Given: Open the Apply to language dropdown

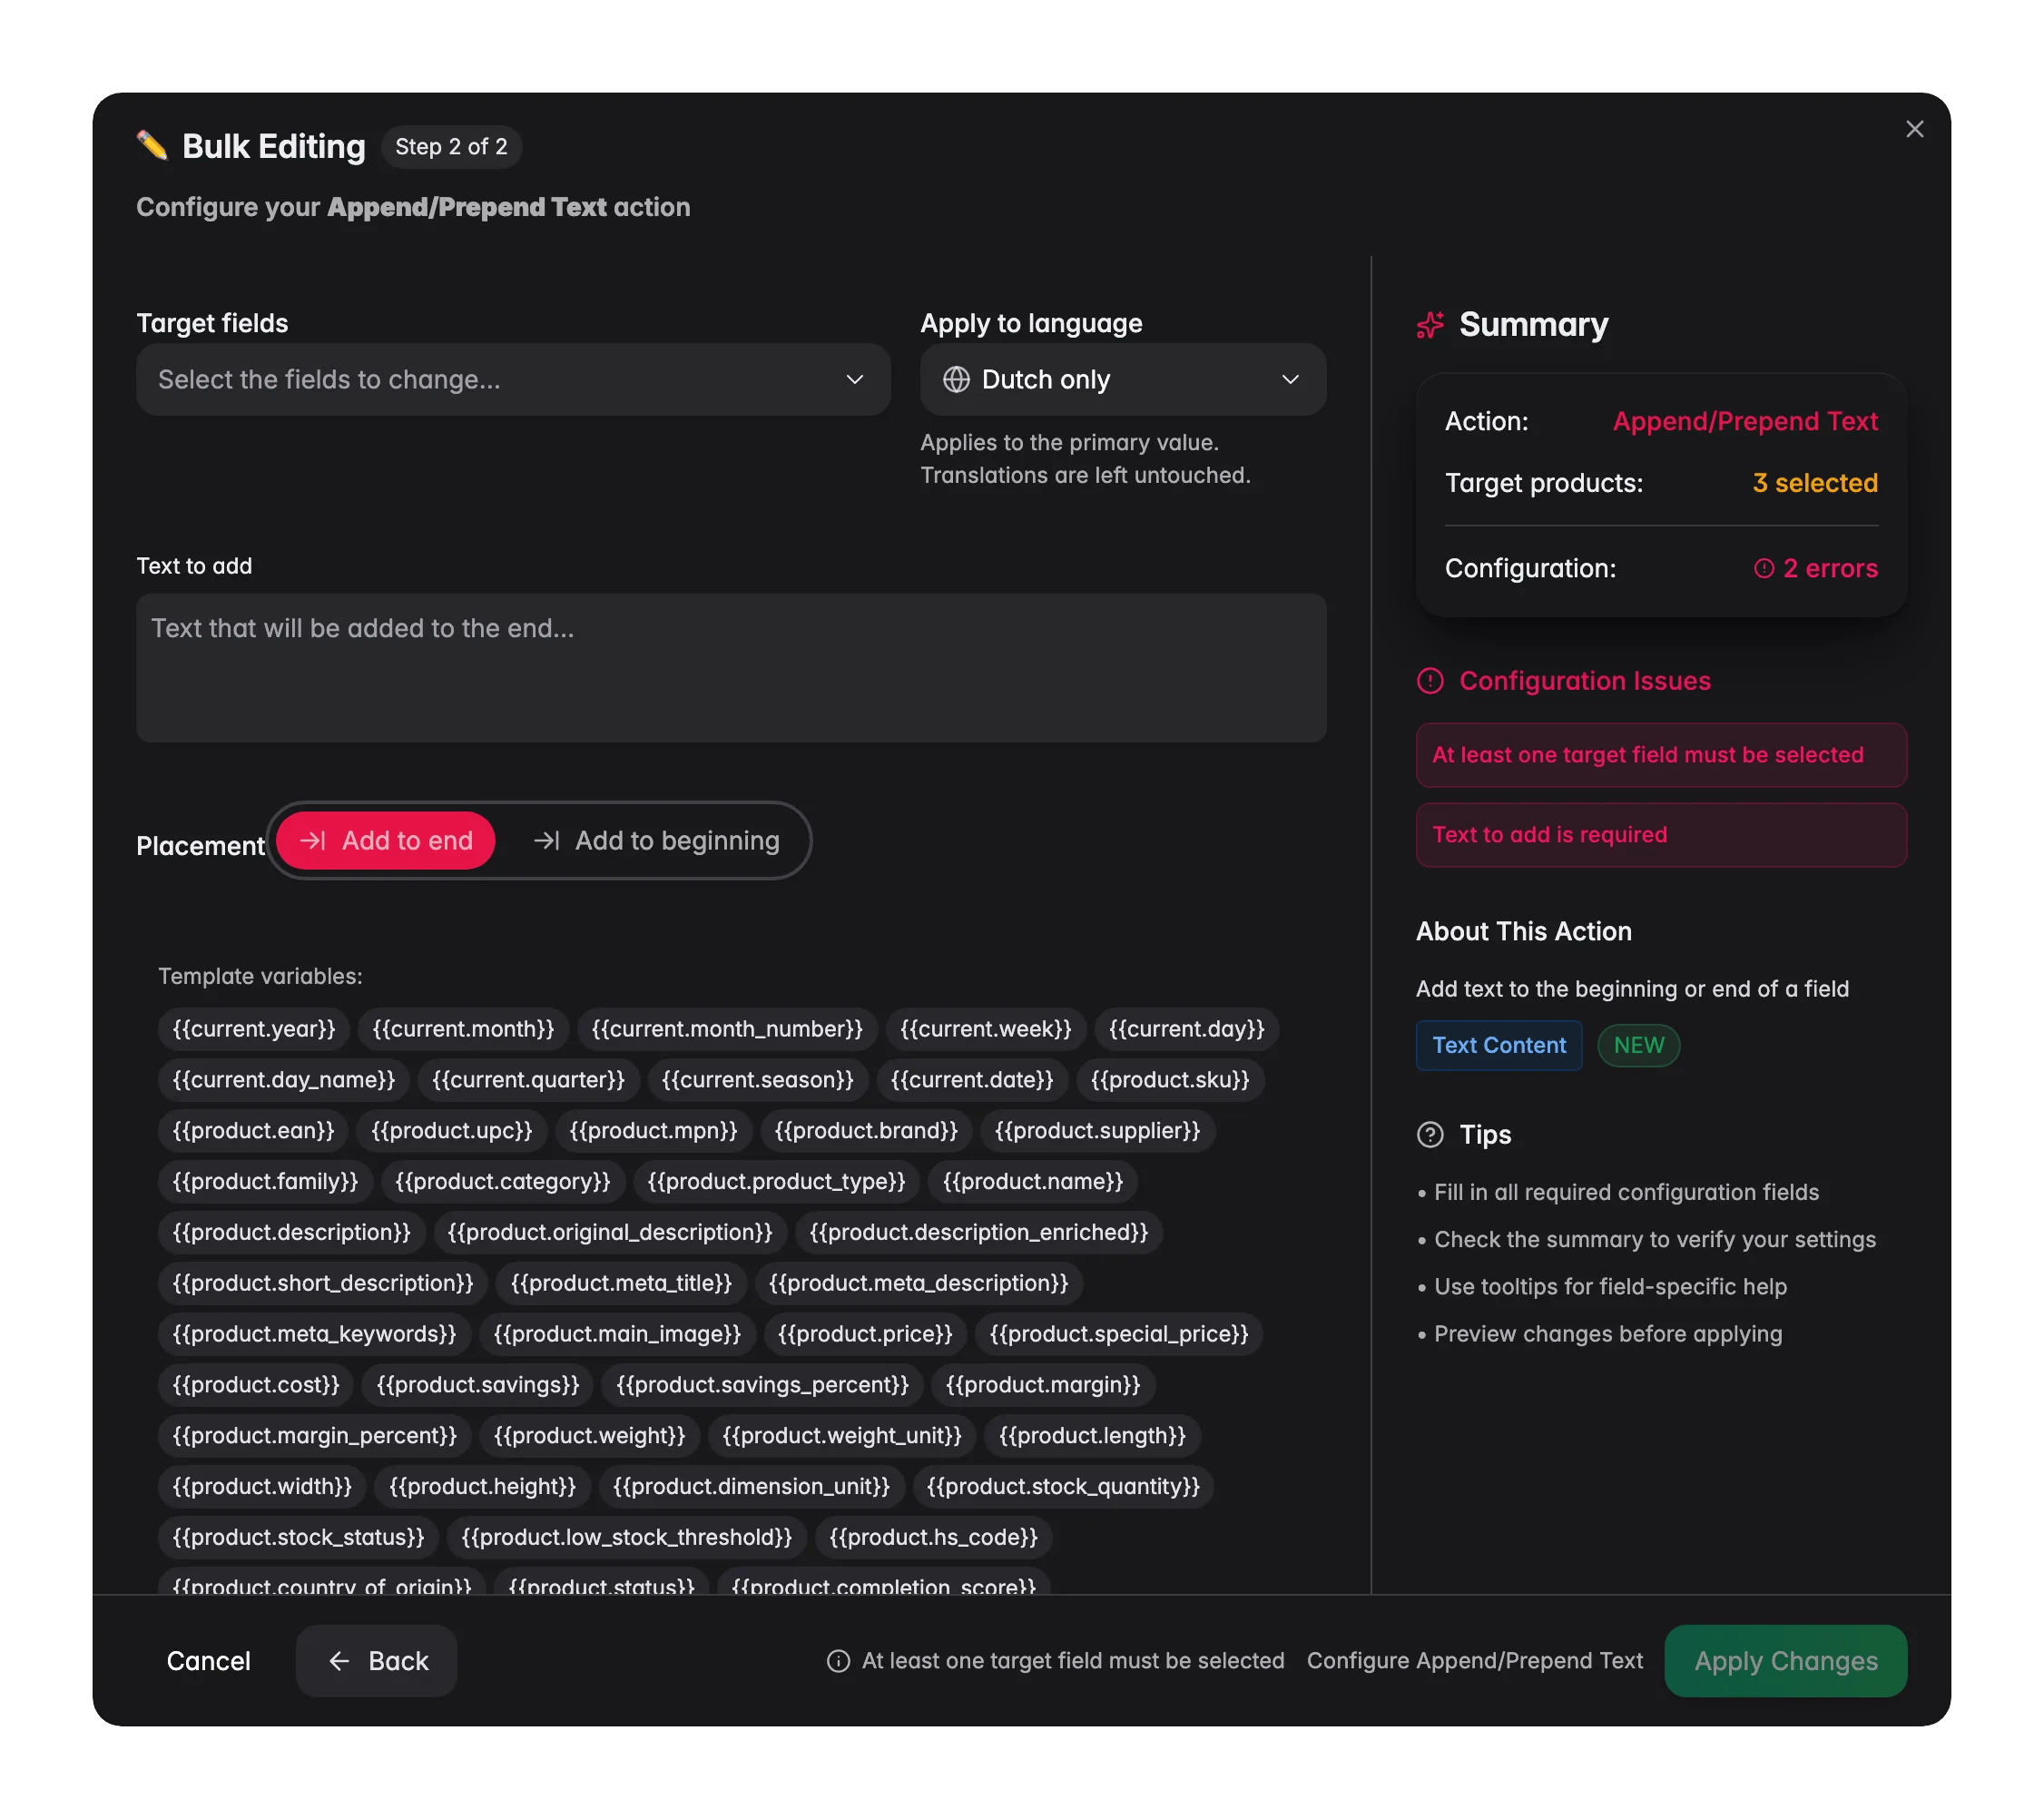Looking at the screenshot, I should [1123, 380].
